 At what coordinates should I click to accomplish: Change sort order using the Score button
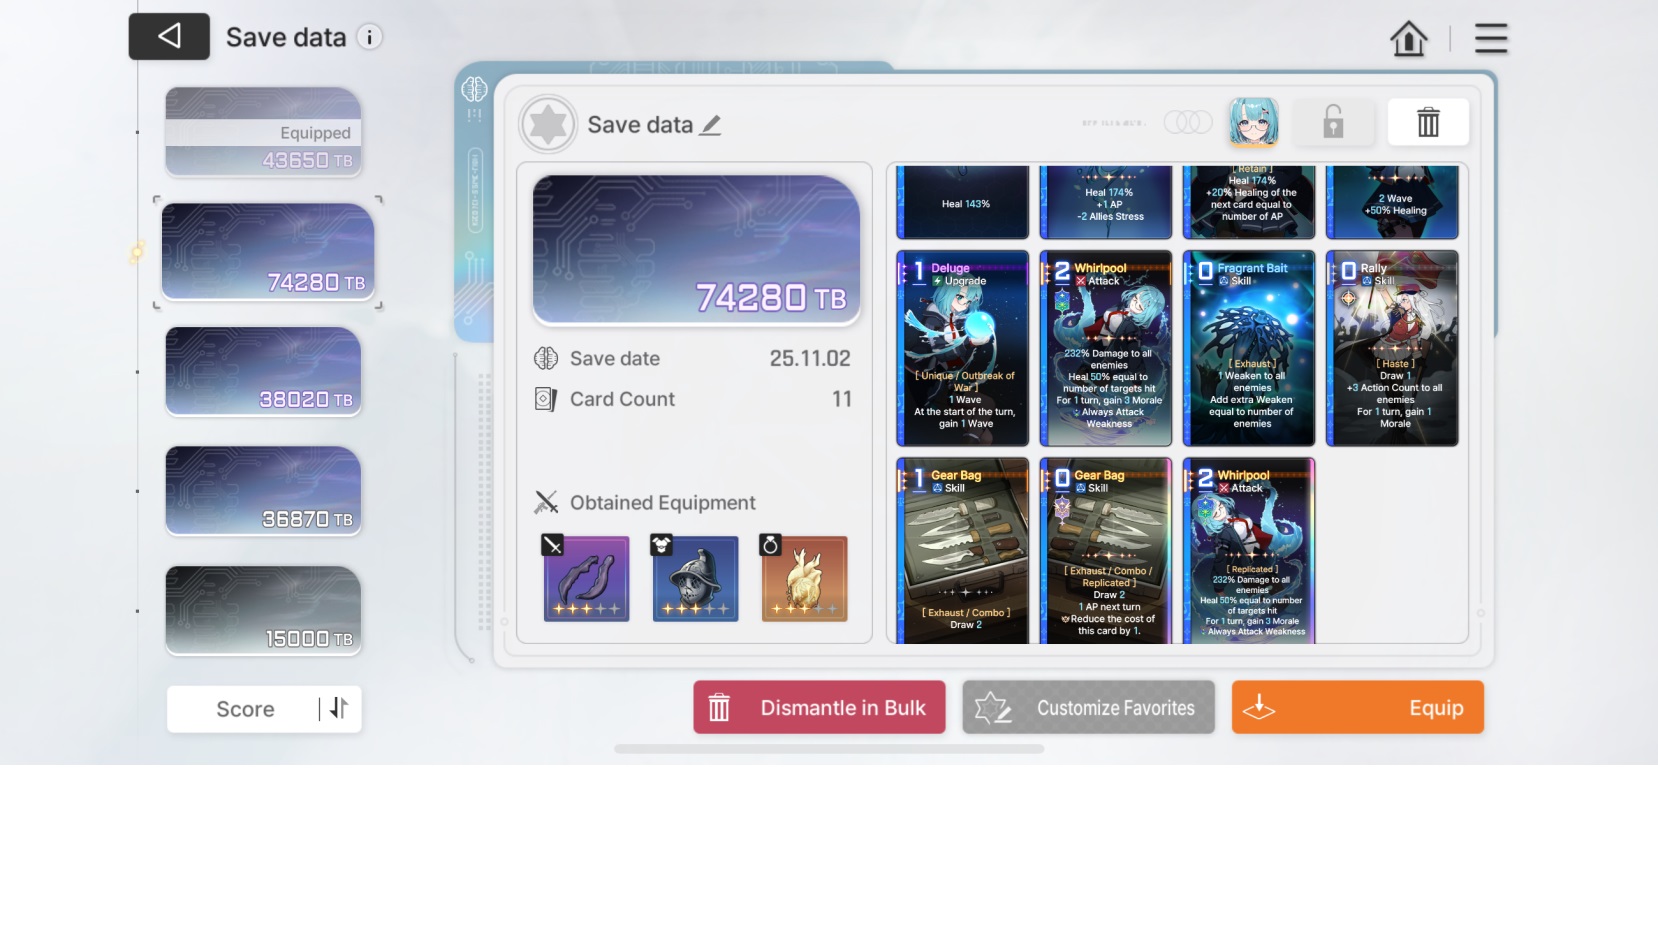tap(264, 709)
